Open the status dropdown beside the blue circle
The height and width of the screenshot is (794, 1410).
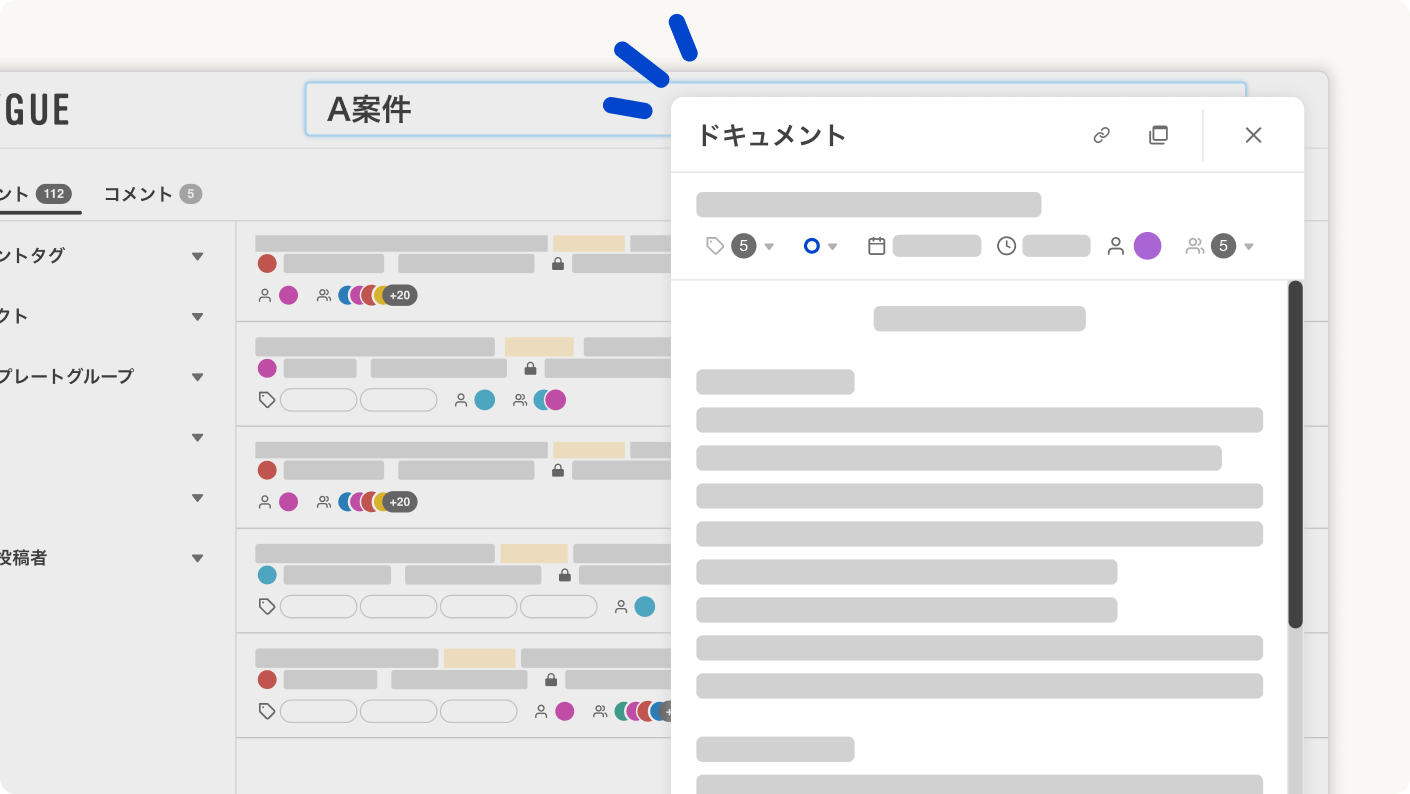tap(833, 246)
